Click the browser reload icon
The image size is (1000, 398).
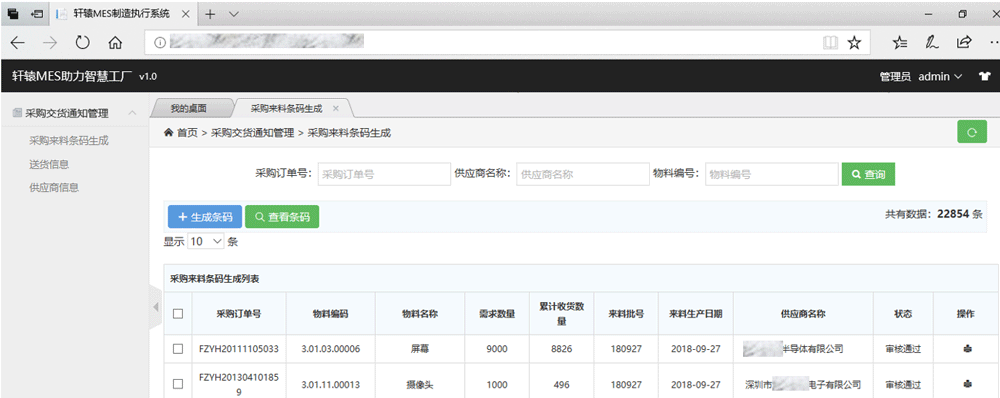coord(83,43)
